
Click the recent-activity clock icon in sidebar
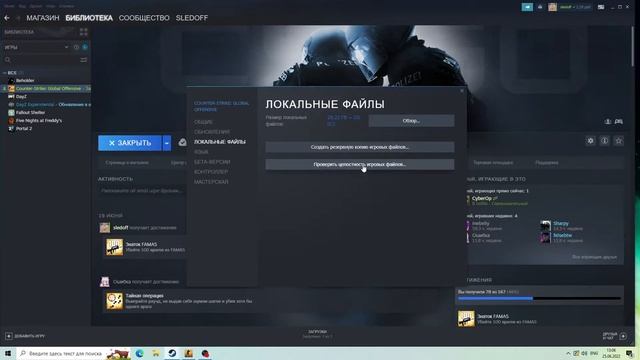pyautogui.click(x=76, y=47)
